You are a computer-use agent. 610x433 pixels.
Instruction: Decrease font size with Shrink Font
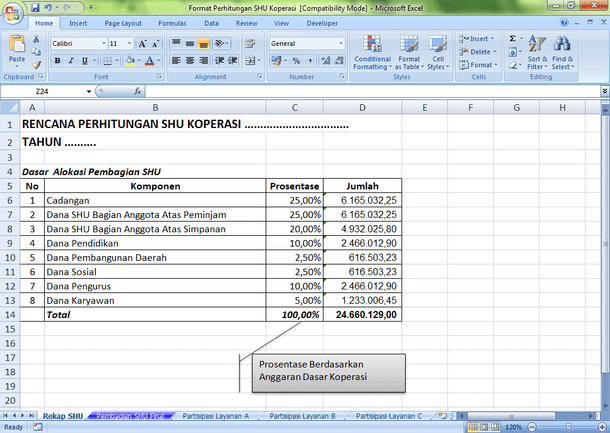click(x=156, y=44)
